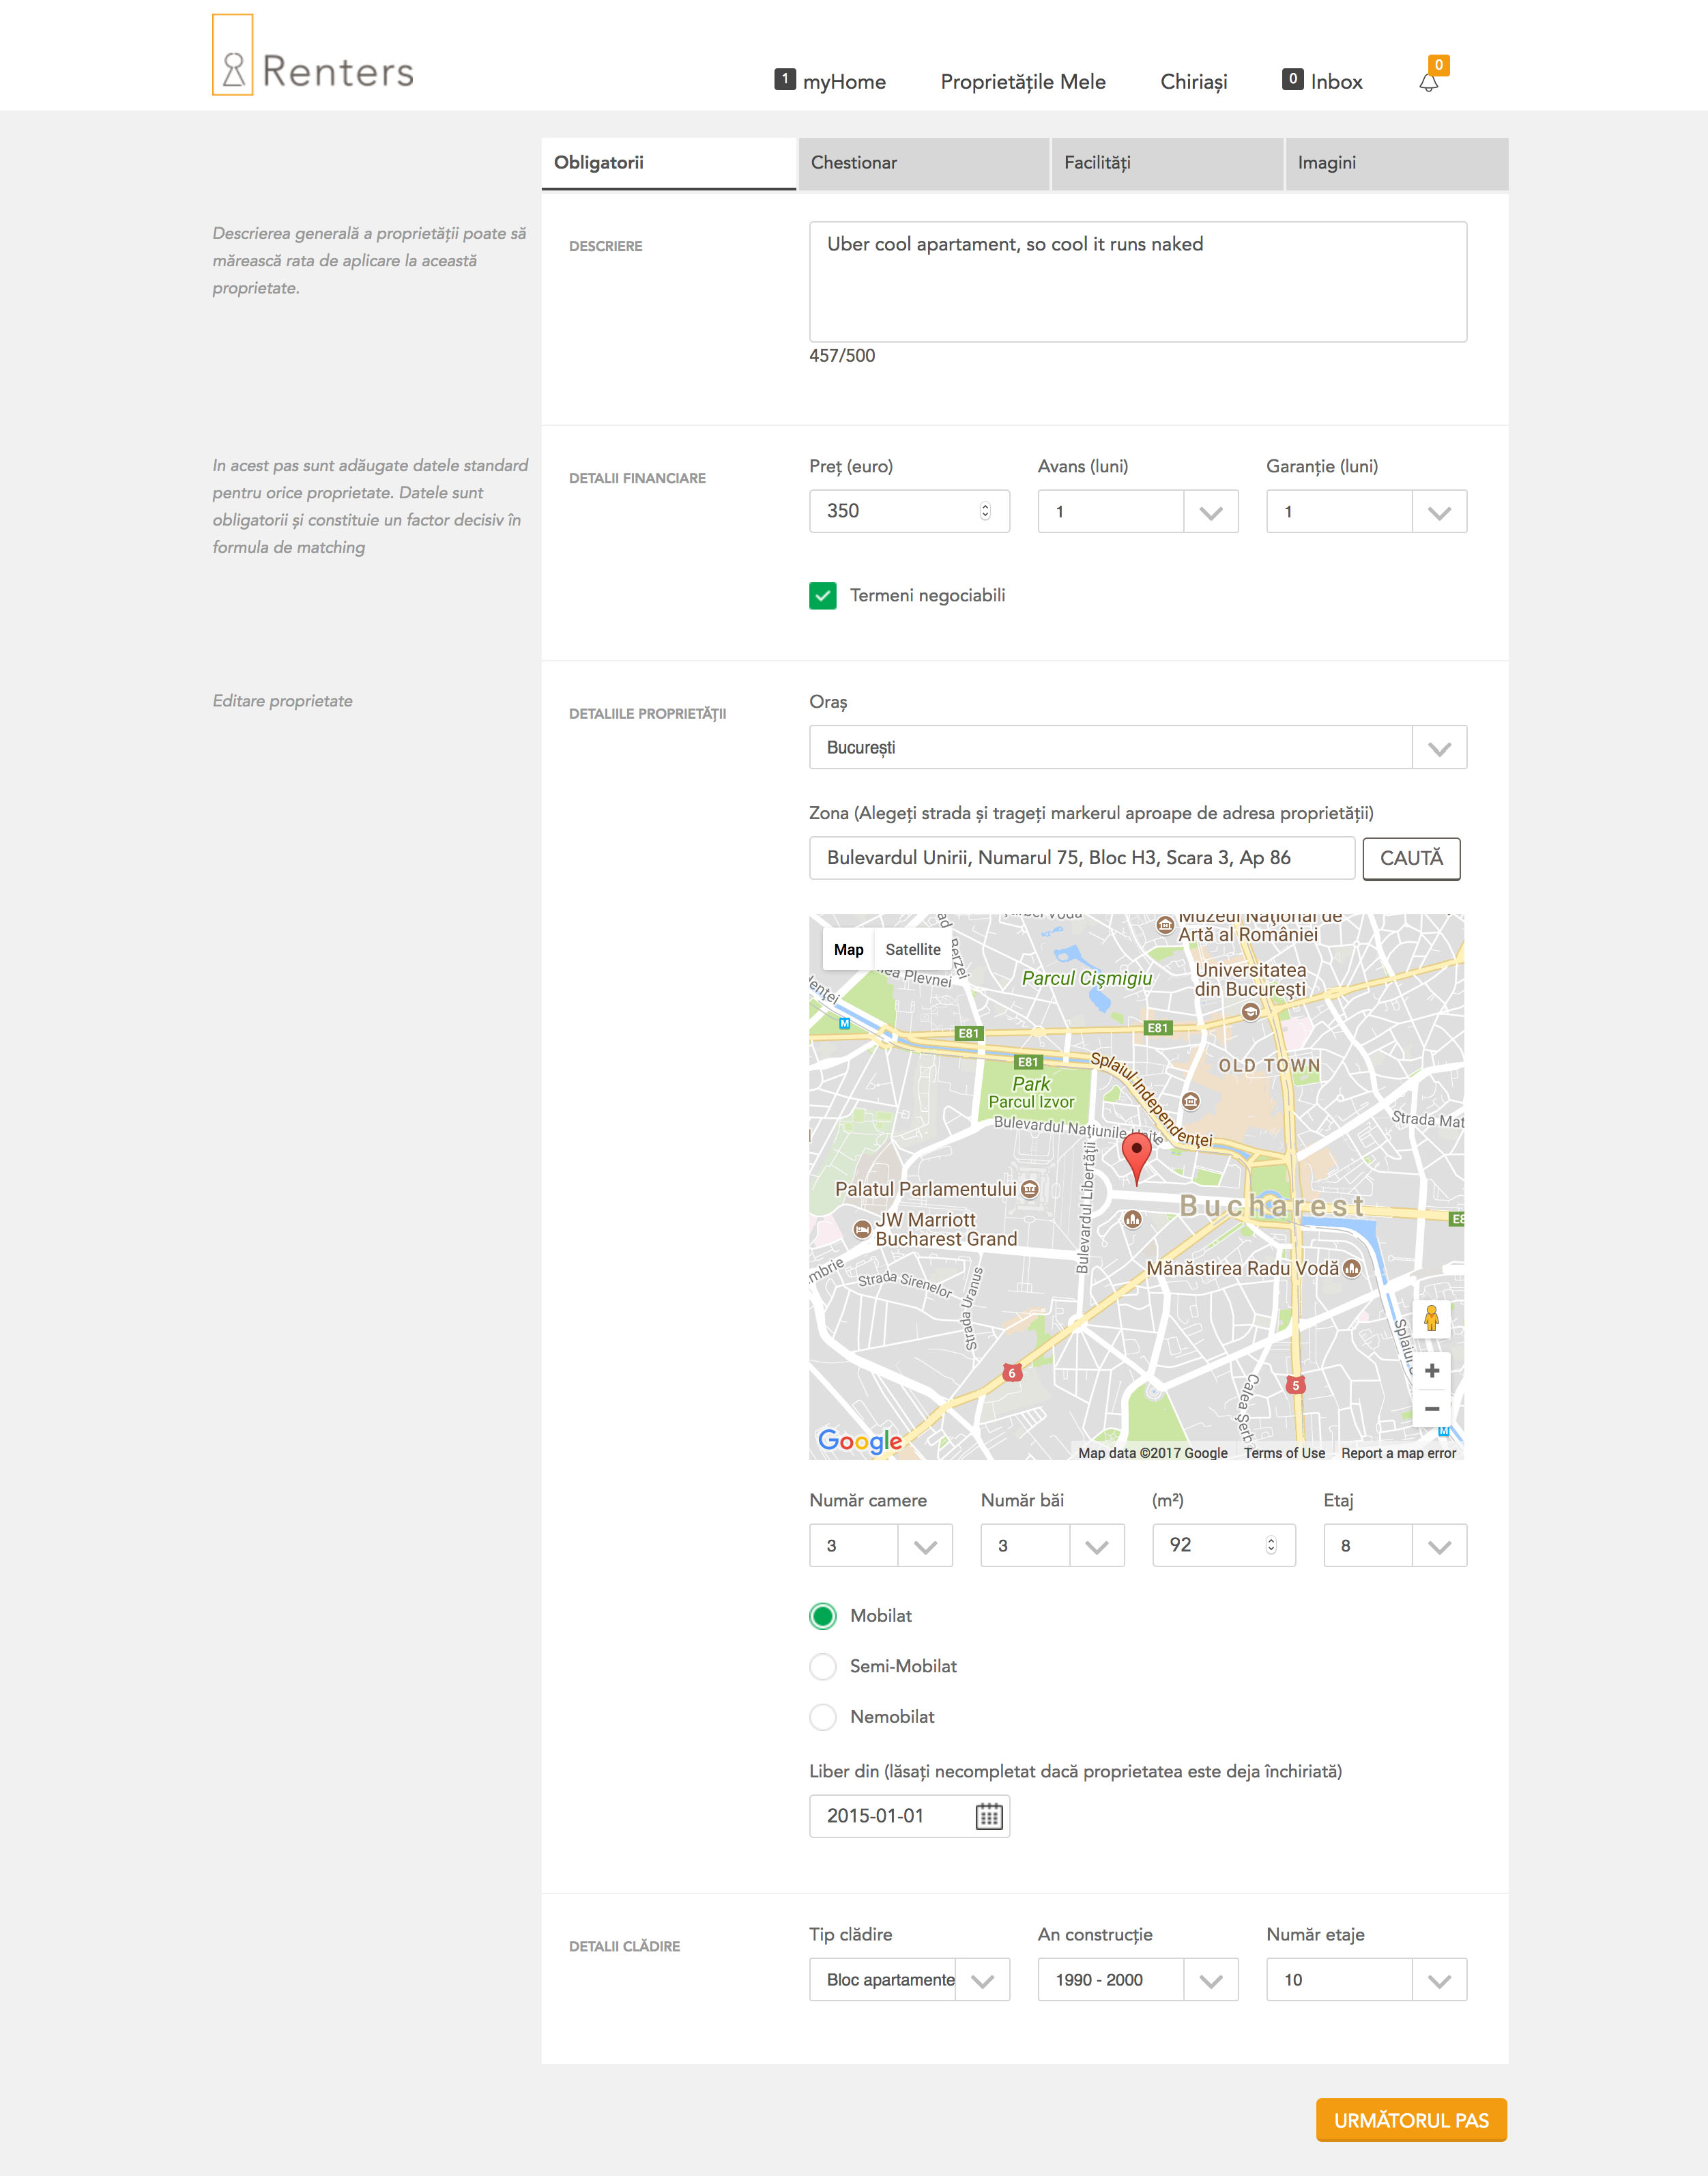
Task: Choose the Nemobilat radio option
Action: [x=822, y=1717]
